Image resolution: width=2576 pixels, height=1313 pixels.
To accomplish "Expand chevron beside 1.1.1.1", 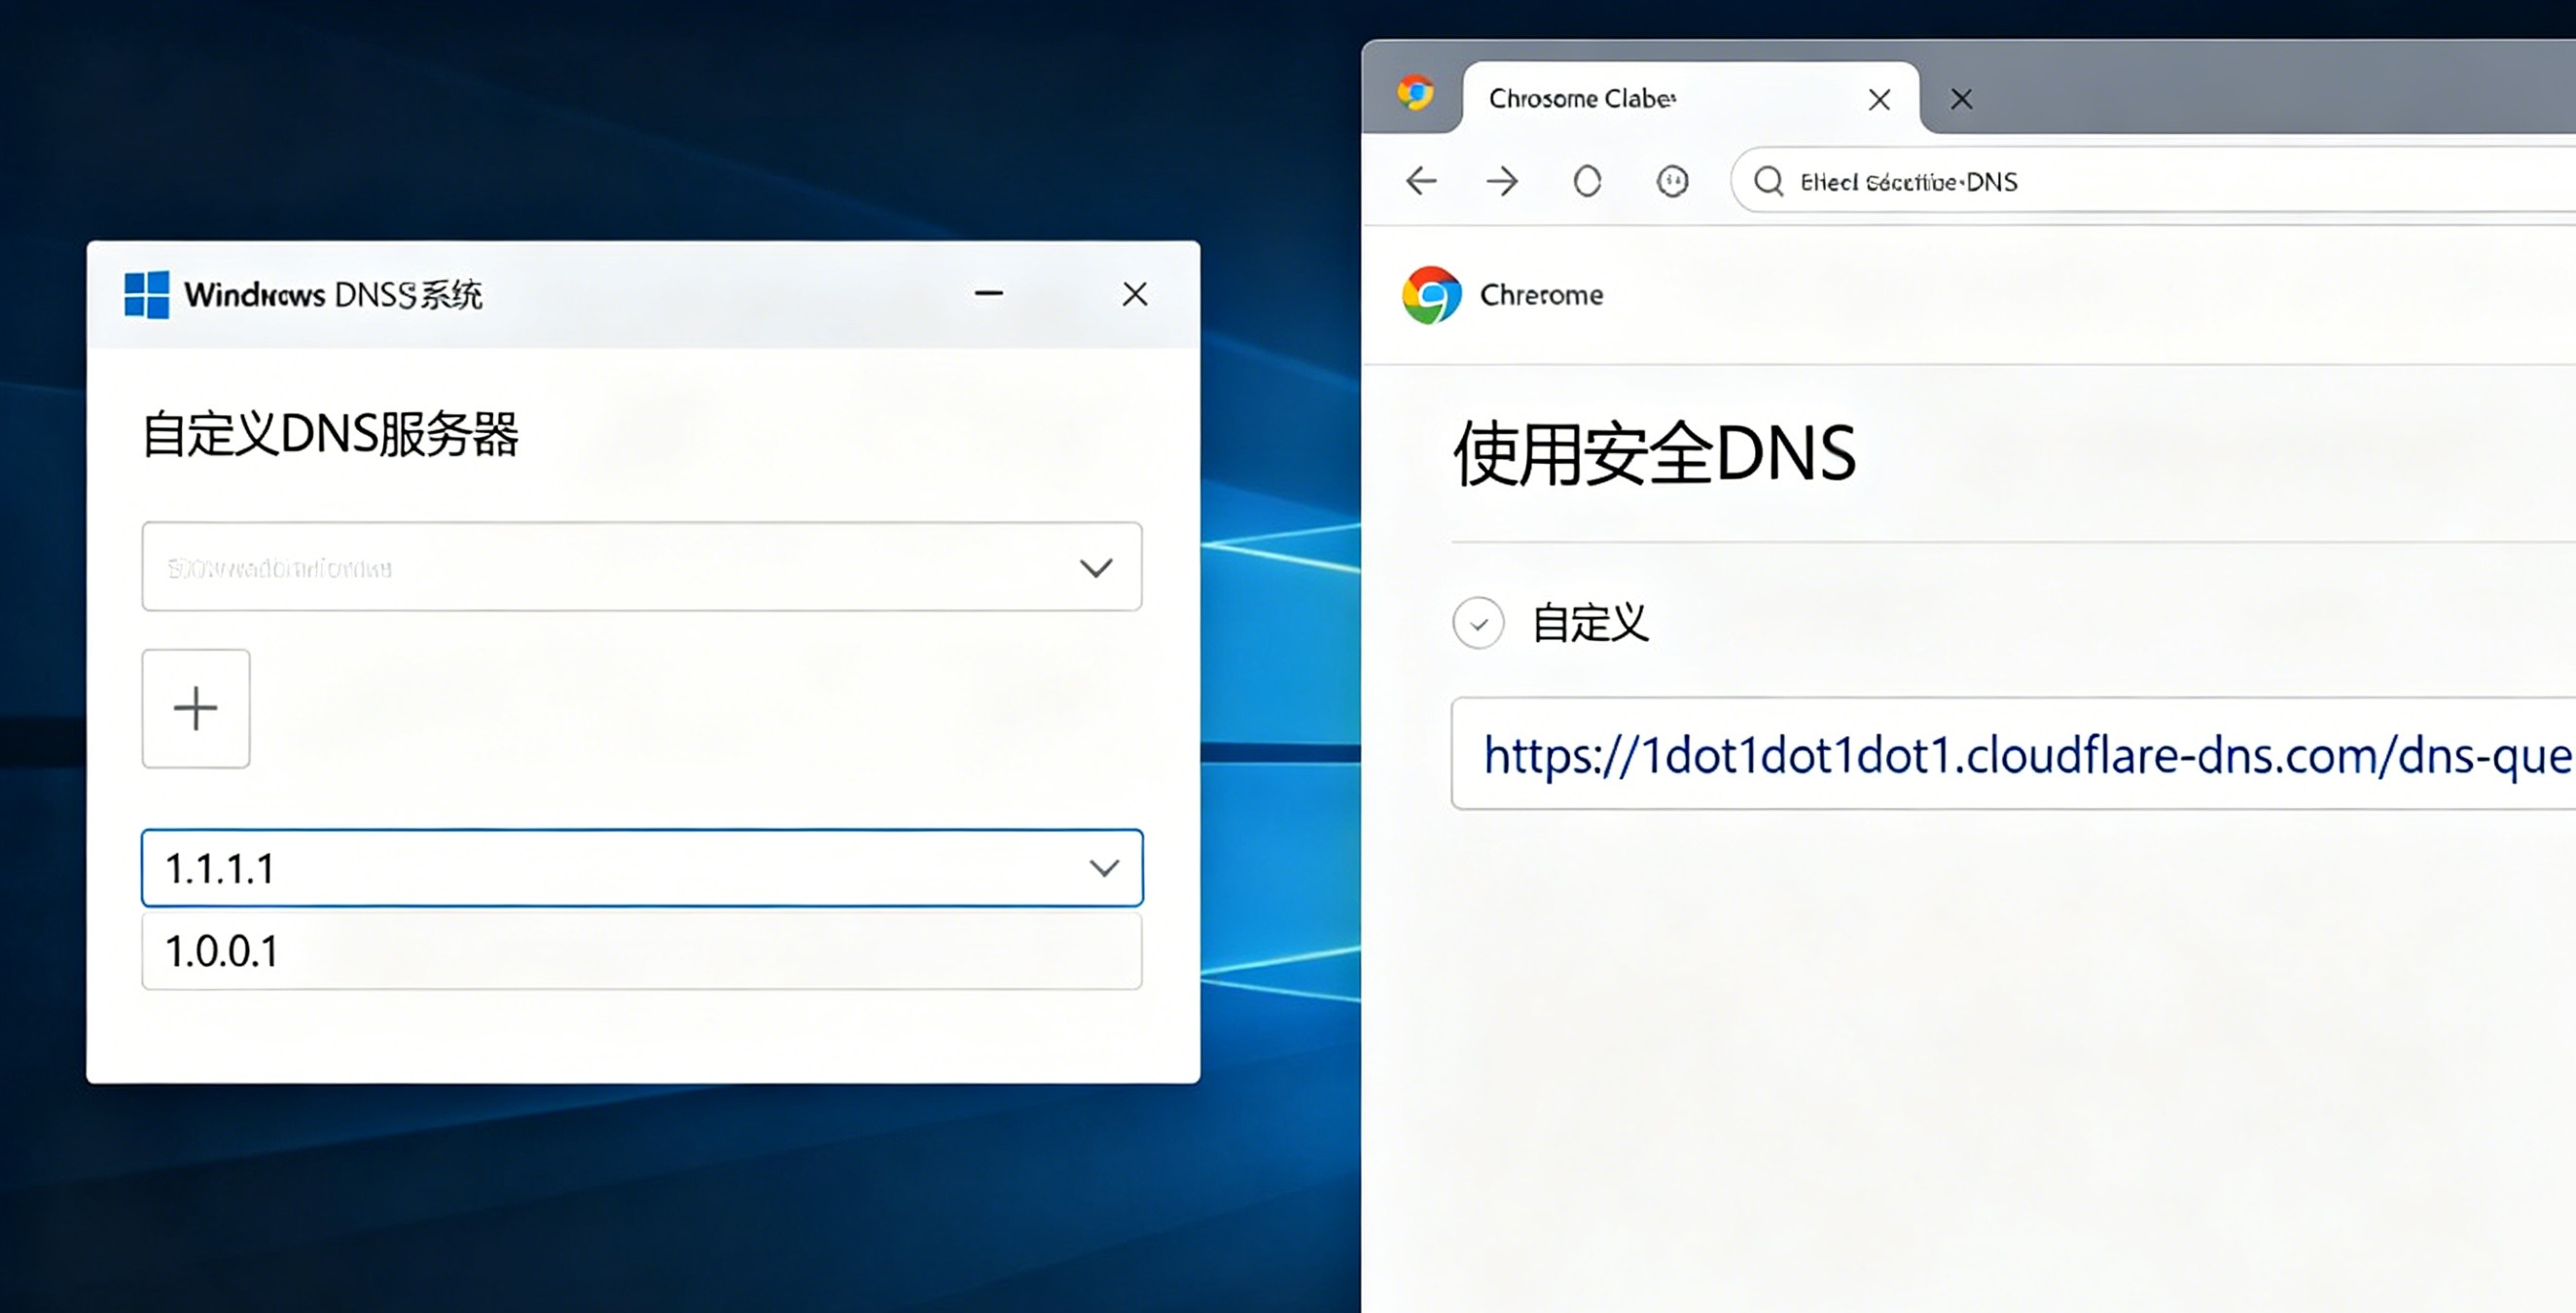I will click(1105, 868).
